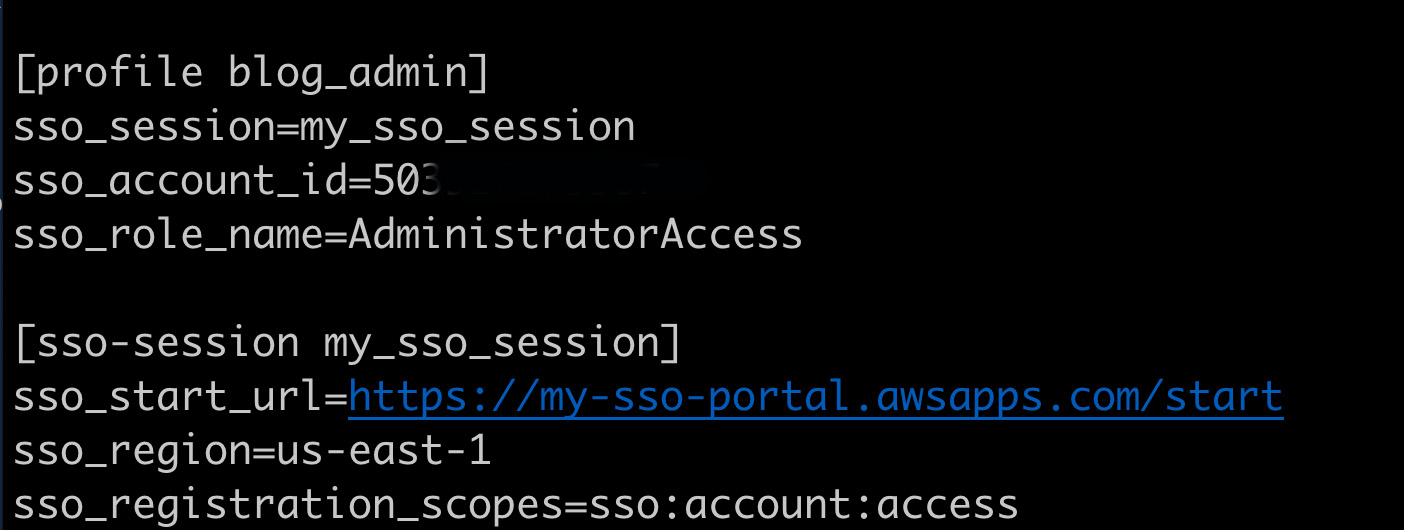Click the us-east-1 region value

[x=383, y=451]
